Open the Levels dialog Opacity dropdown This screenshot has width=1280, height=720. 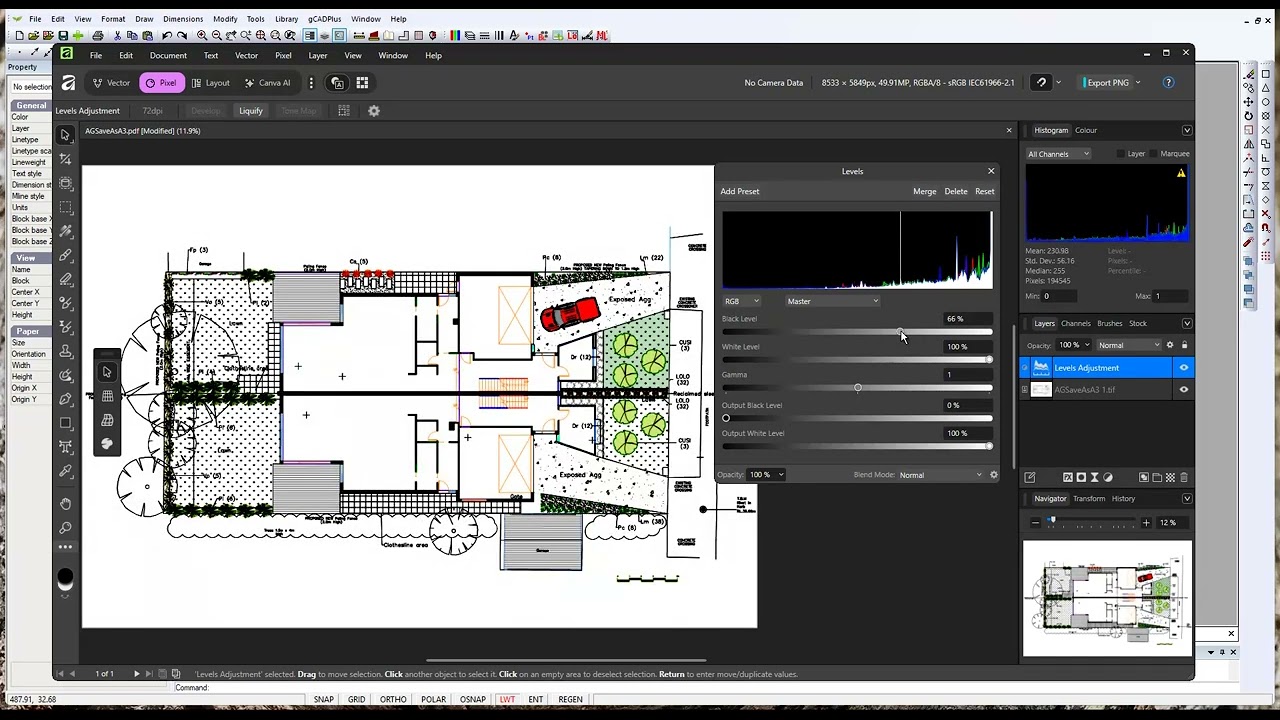pyautogui.click(x=766, y=475)
